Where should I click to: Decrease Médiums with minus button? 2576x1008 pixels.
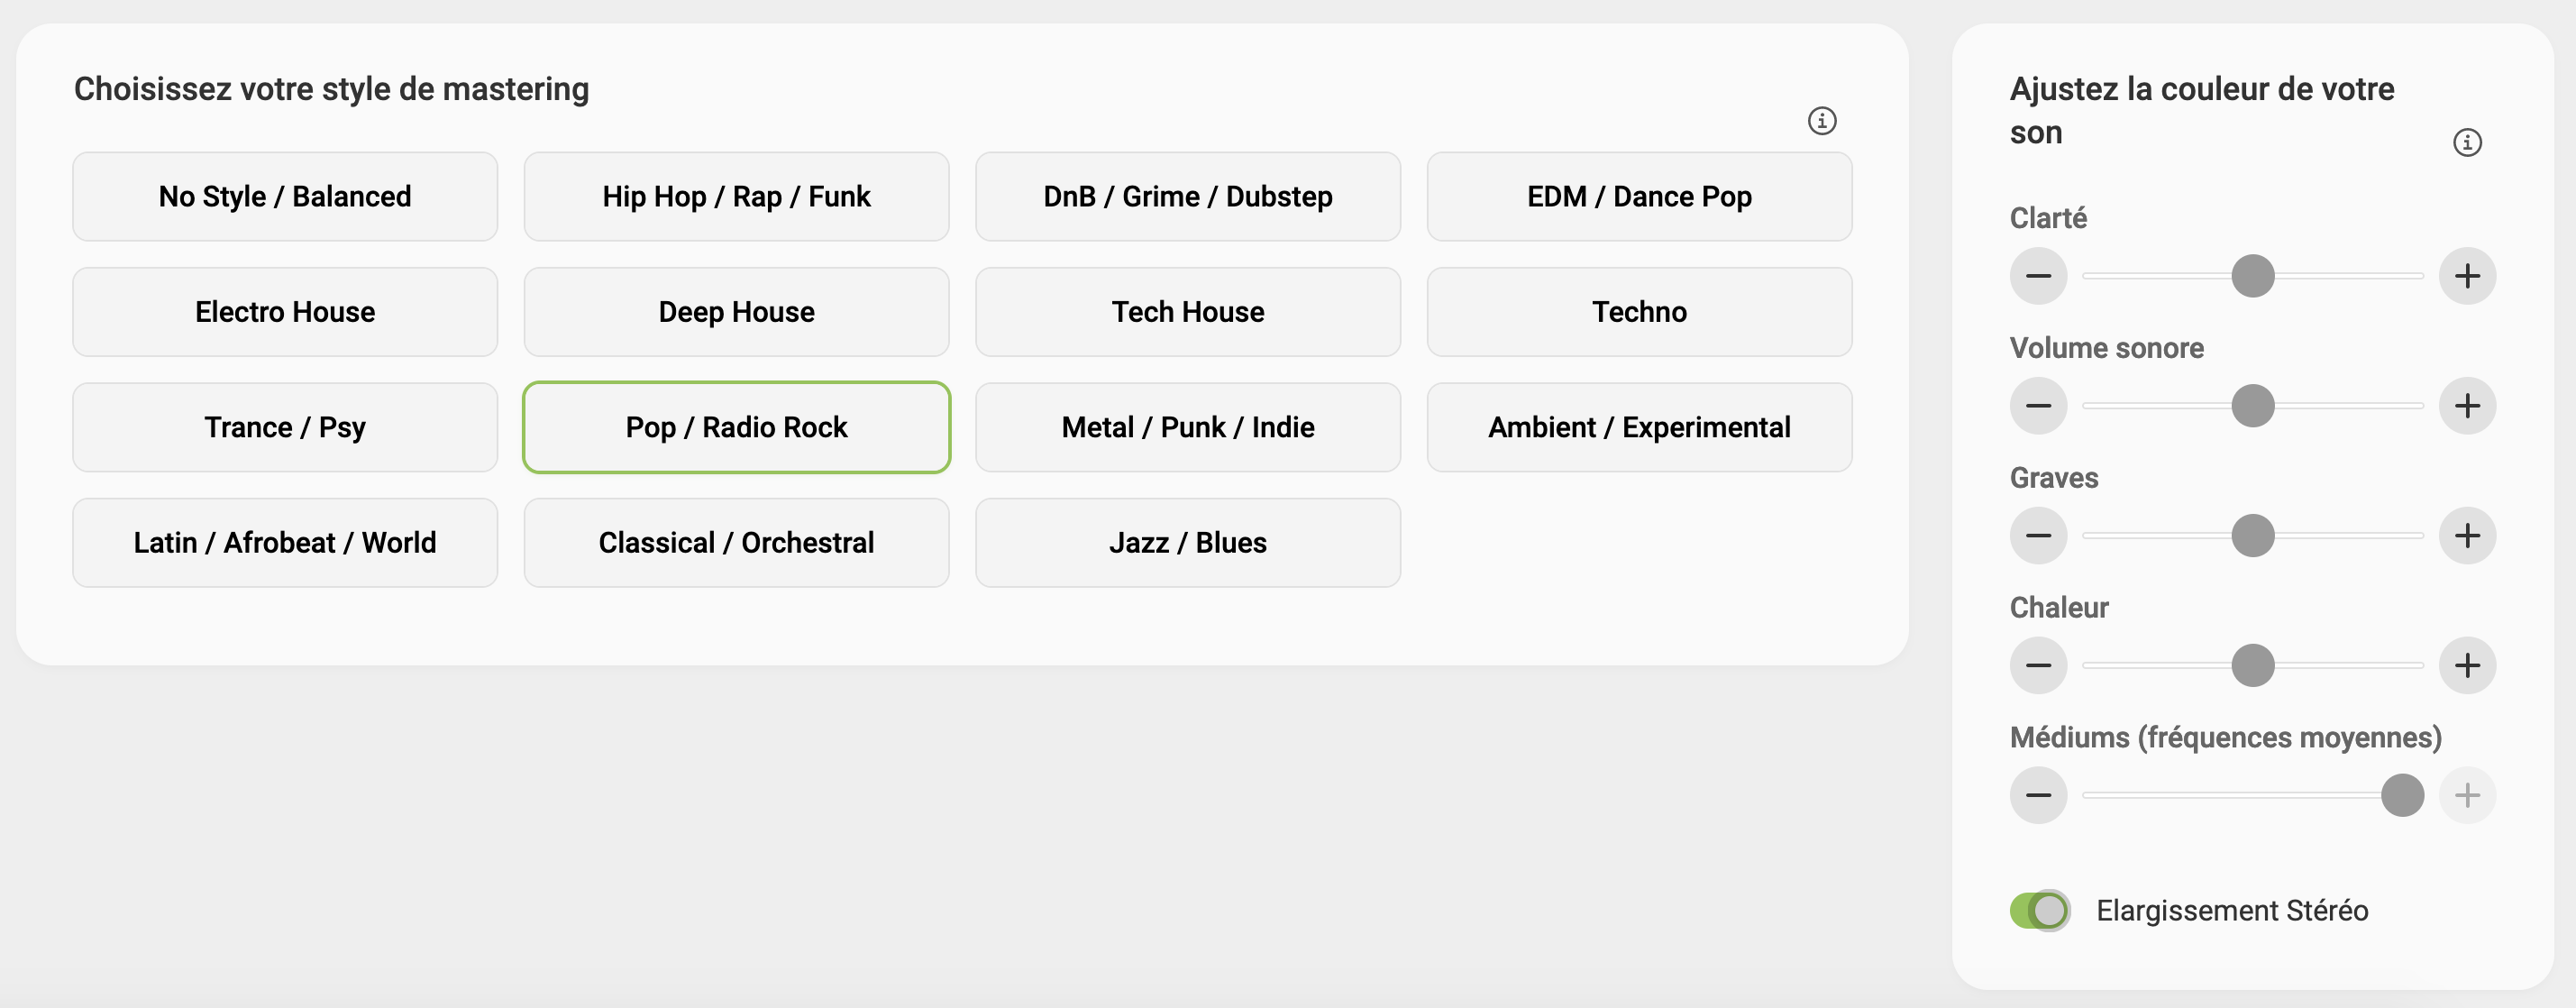tap(2038, 796)
